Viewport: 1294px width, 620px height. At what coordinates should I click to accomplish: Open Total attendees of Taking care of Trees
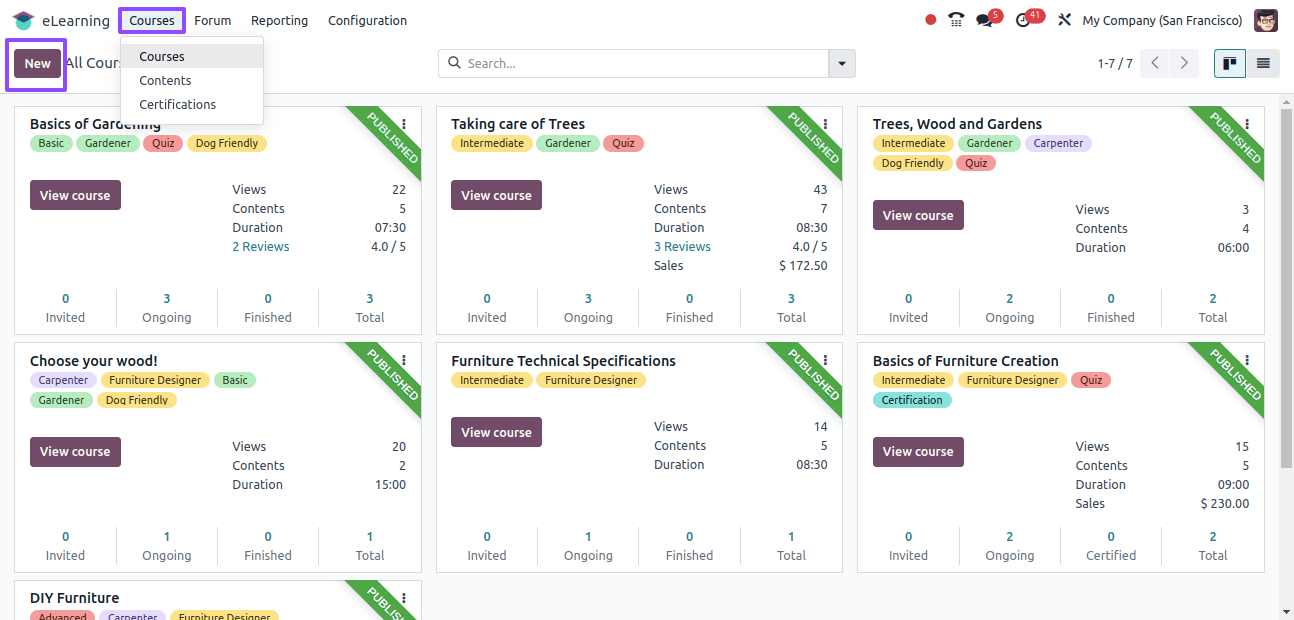pos(791,308)
